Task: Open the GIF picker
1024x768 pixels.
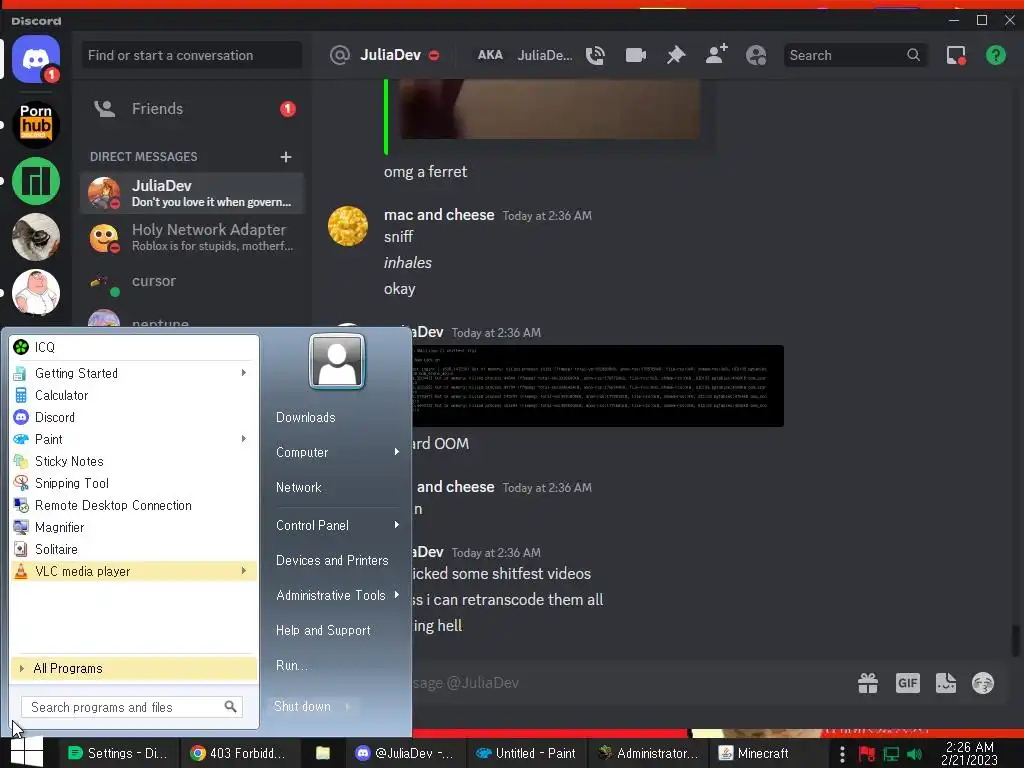Action: click(x=908, y=683)
